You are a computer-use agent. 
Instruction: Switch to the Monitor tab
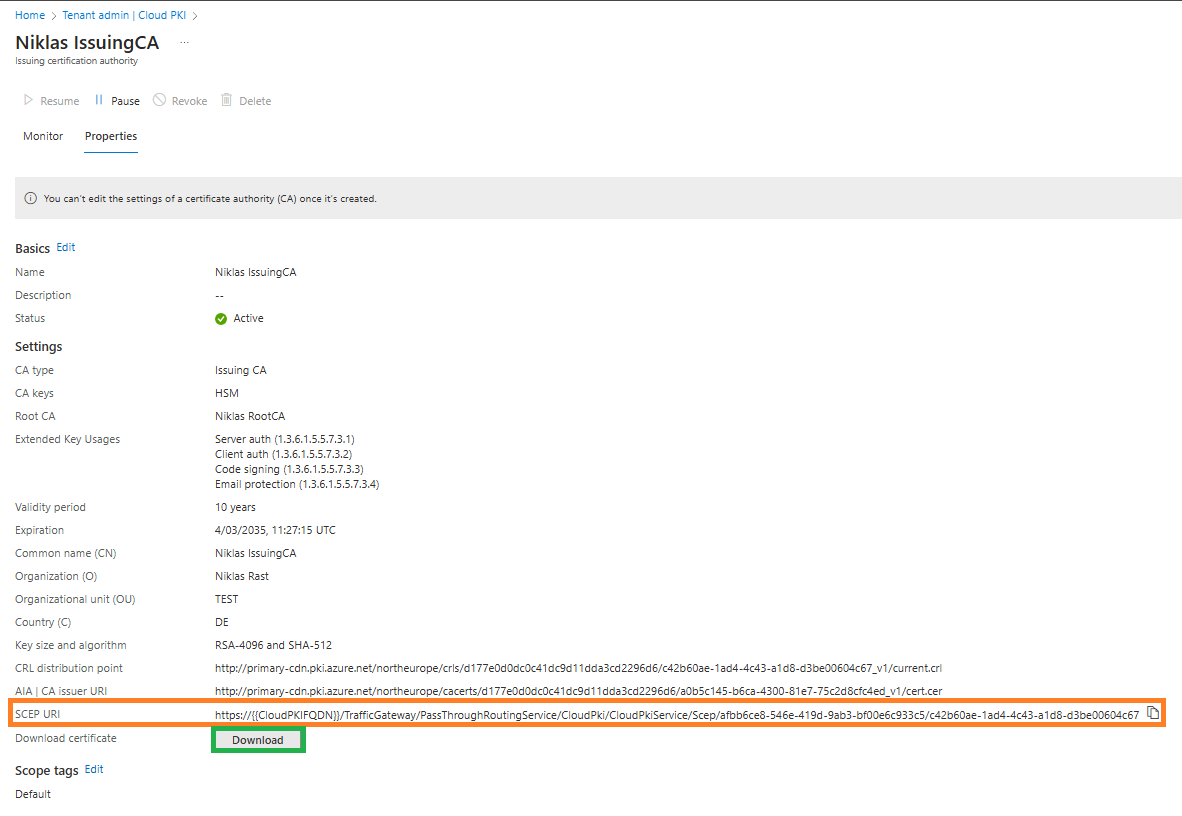tap(43, 136)
